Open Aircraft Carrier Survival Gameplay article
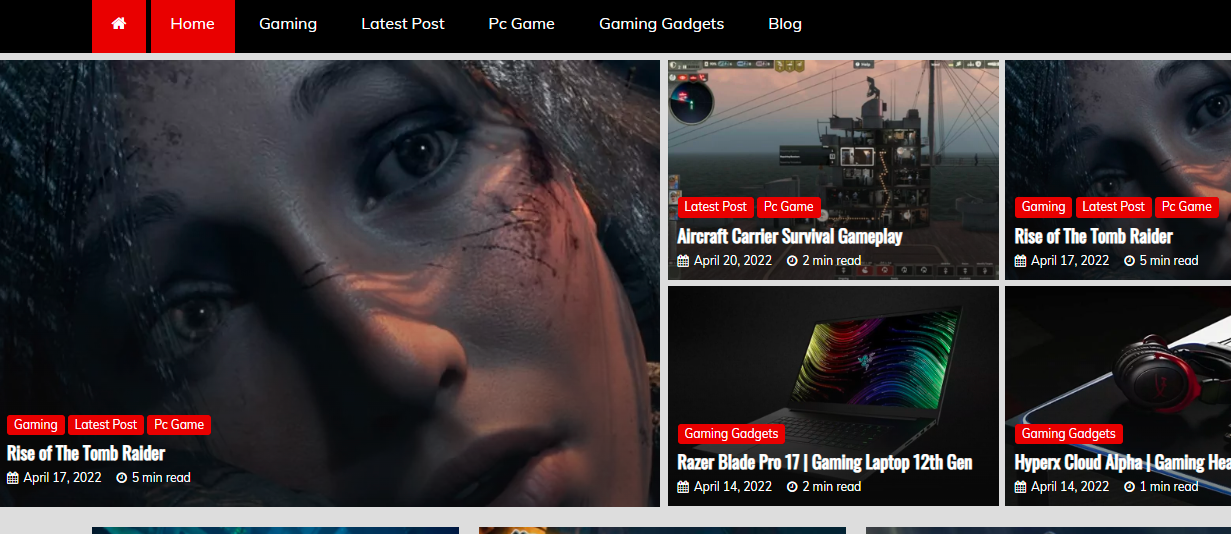The width and height of the screenshot is (1231, 534). (789, 237)
